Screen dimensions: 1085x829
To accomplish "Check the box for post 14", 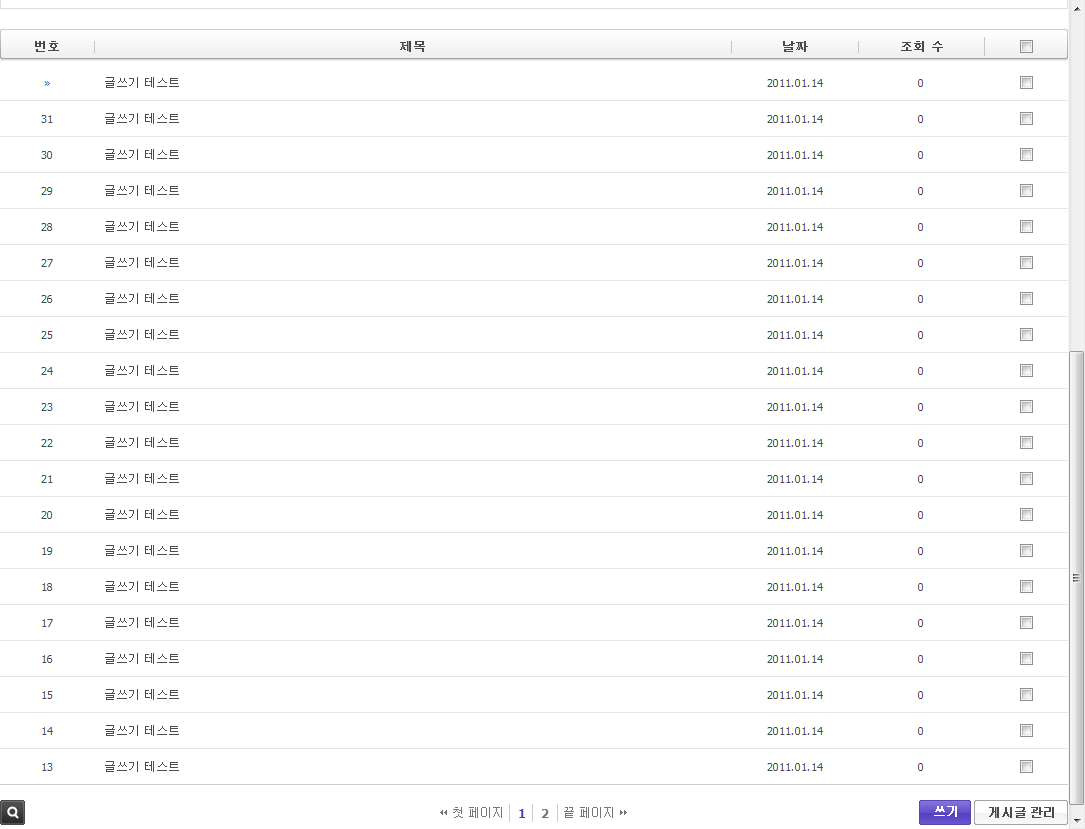I will coord(1026,731).
